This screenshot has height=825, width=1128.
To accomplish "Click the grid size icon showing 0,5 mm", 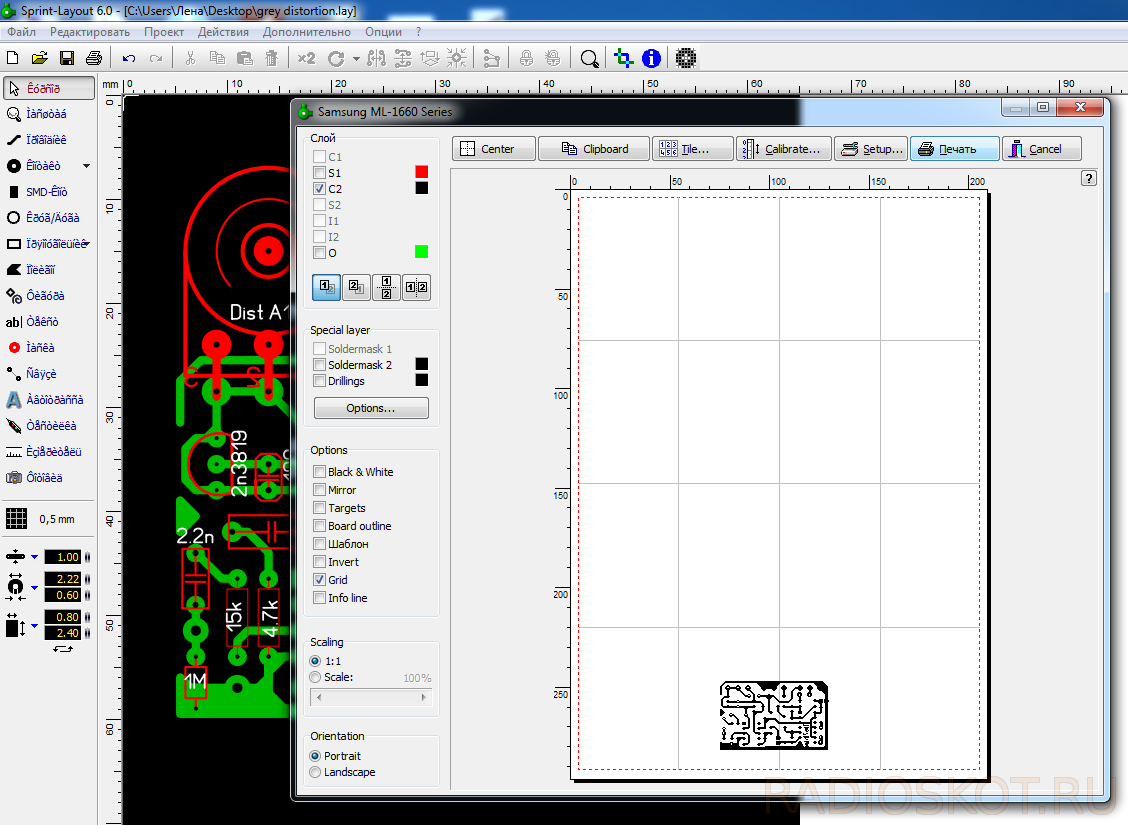I will tap(16, 519).
